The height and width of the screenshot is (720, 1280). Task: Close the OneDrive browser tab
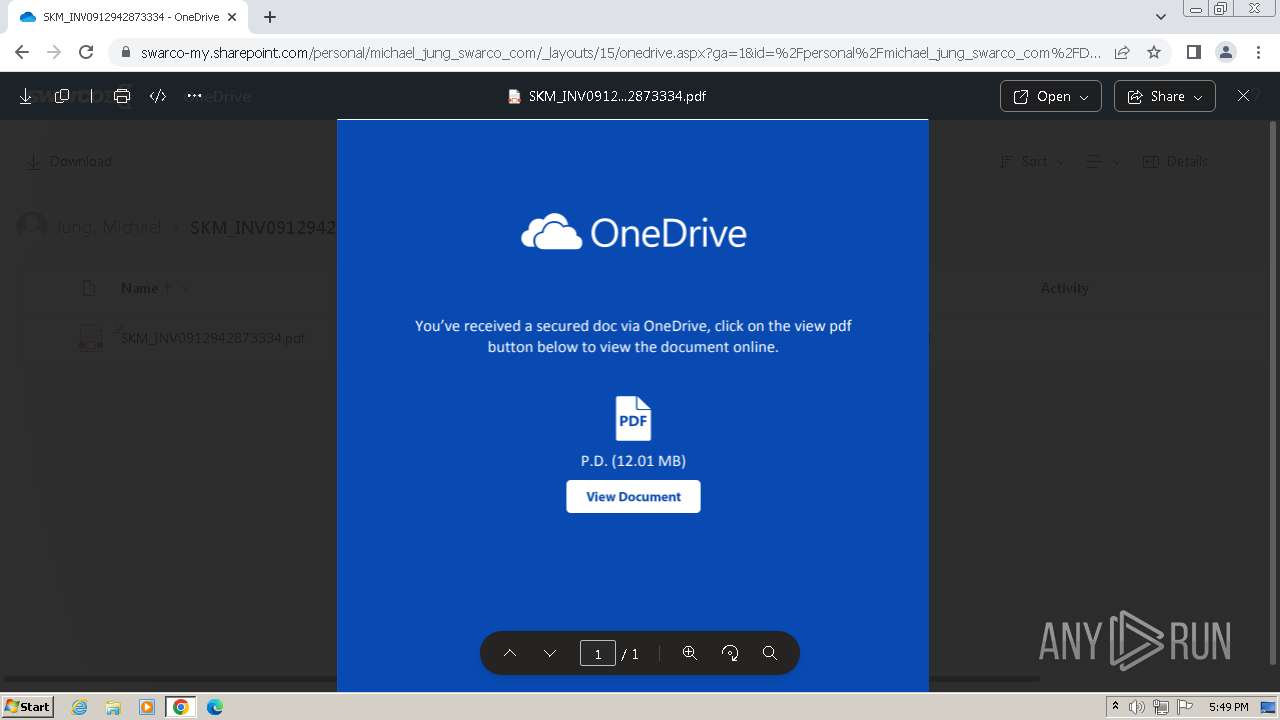(231, 17)
